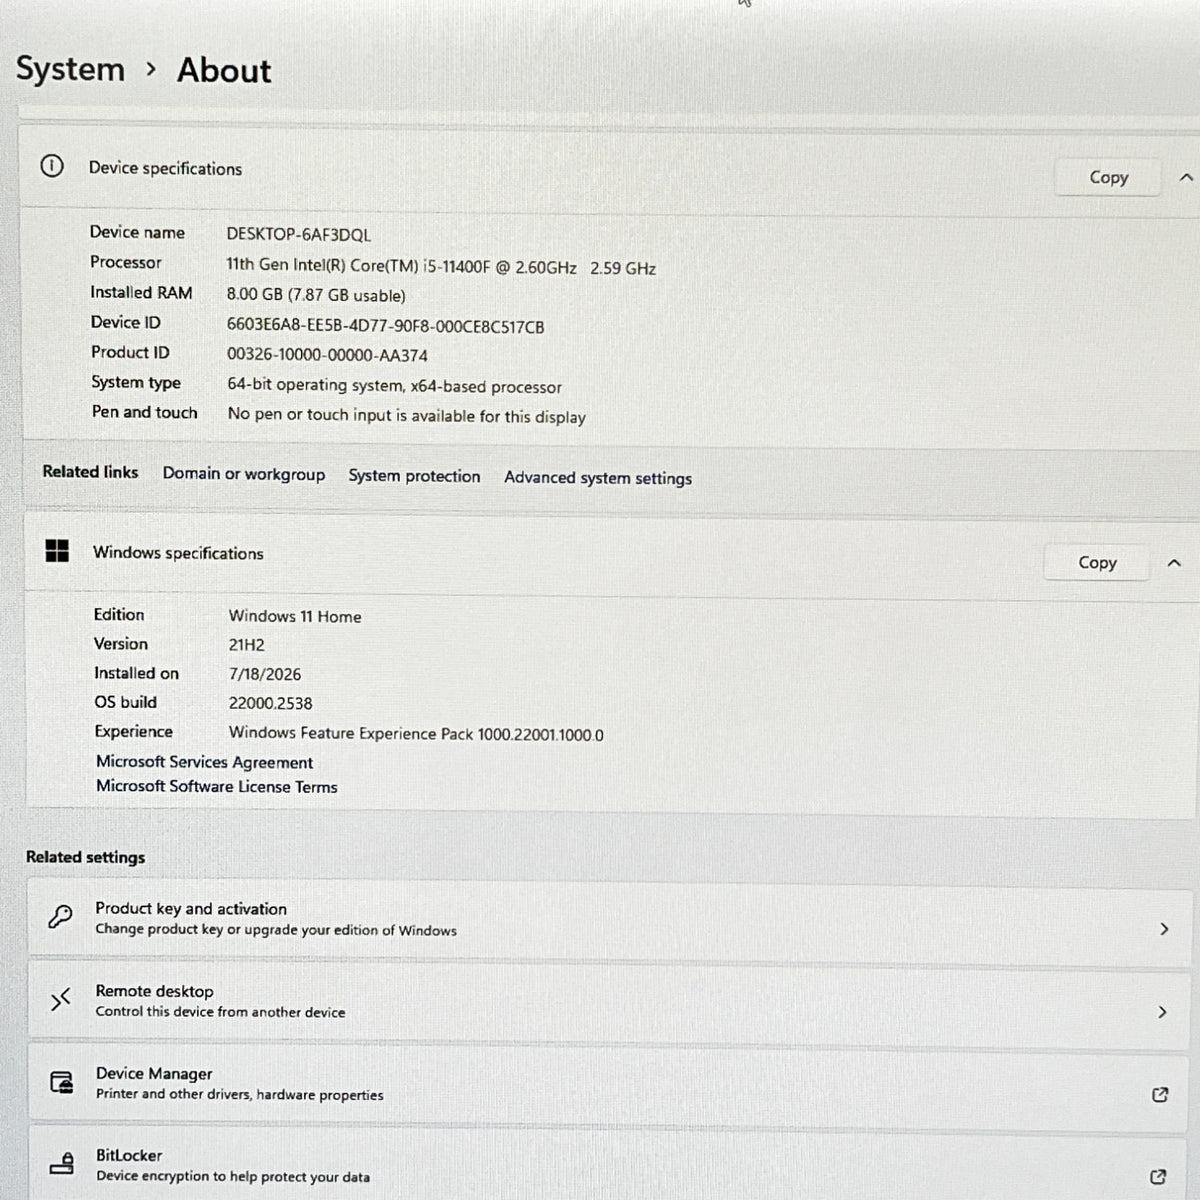The width and height of the screenshot is (1200, 1200).
Task: Click the 64-bit operating system text
Action: click(x=394, y=386)
